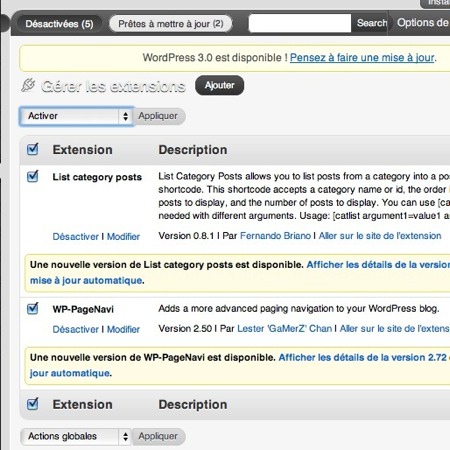Click the bottom Appliquer button
The width and height of the screenshot is (450, 450).
158,436
